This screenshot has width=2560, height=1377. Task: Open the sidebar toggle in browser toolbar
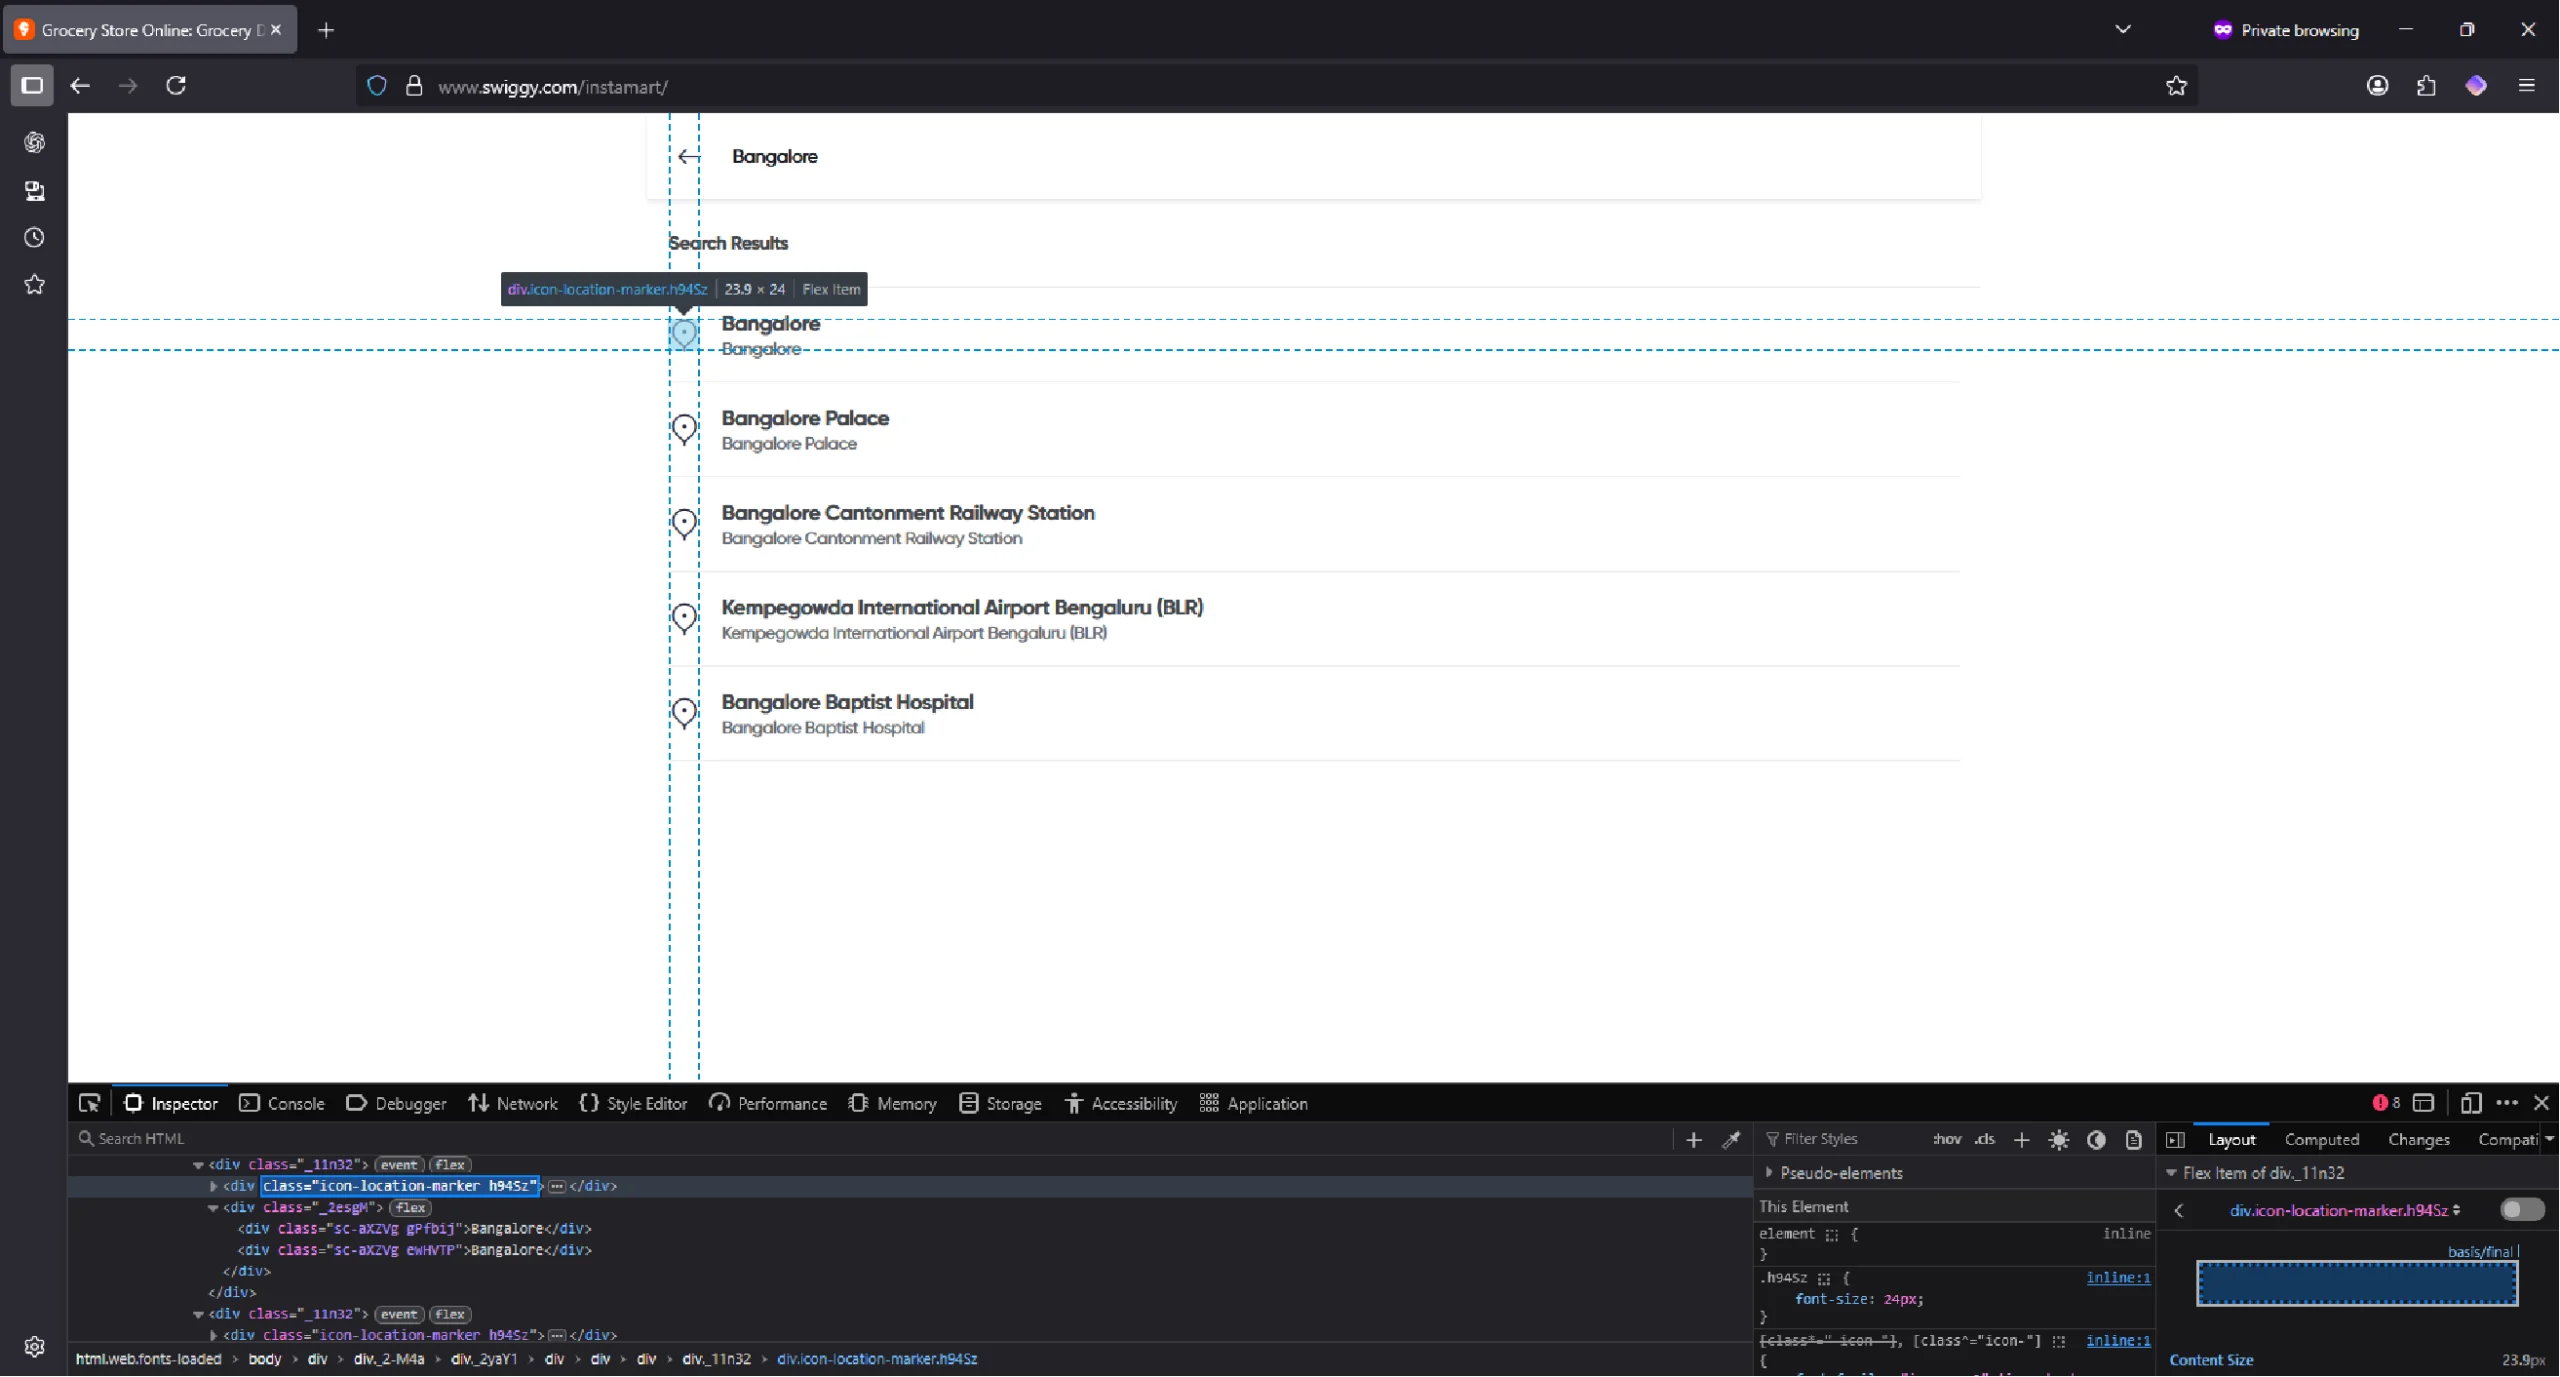(32, 86)
